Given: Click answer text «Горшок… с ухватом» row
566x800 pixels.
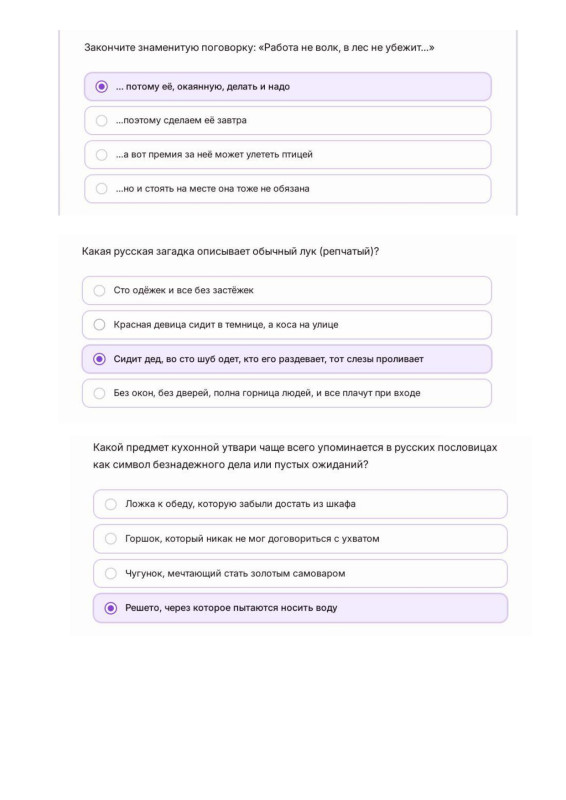Looking at the screenshot, I should coord(252,539).
